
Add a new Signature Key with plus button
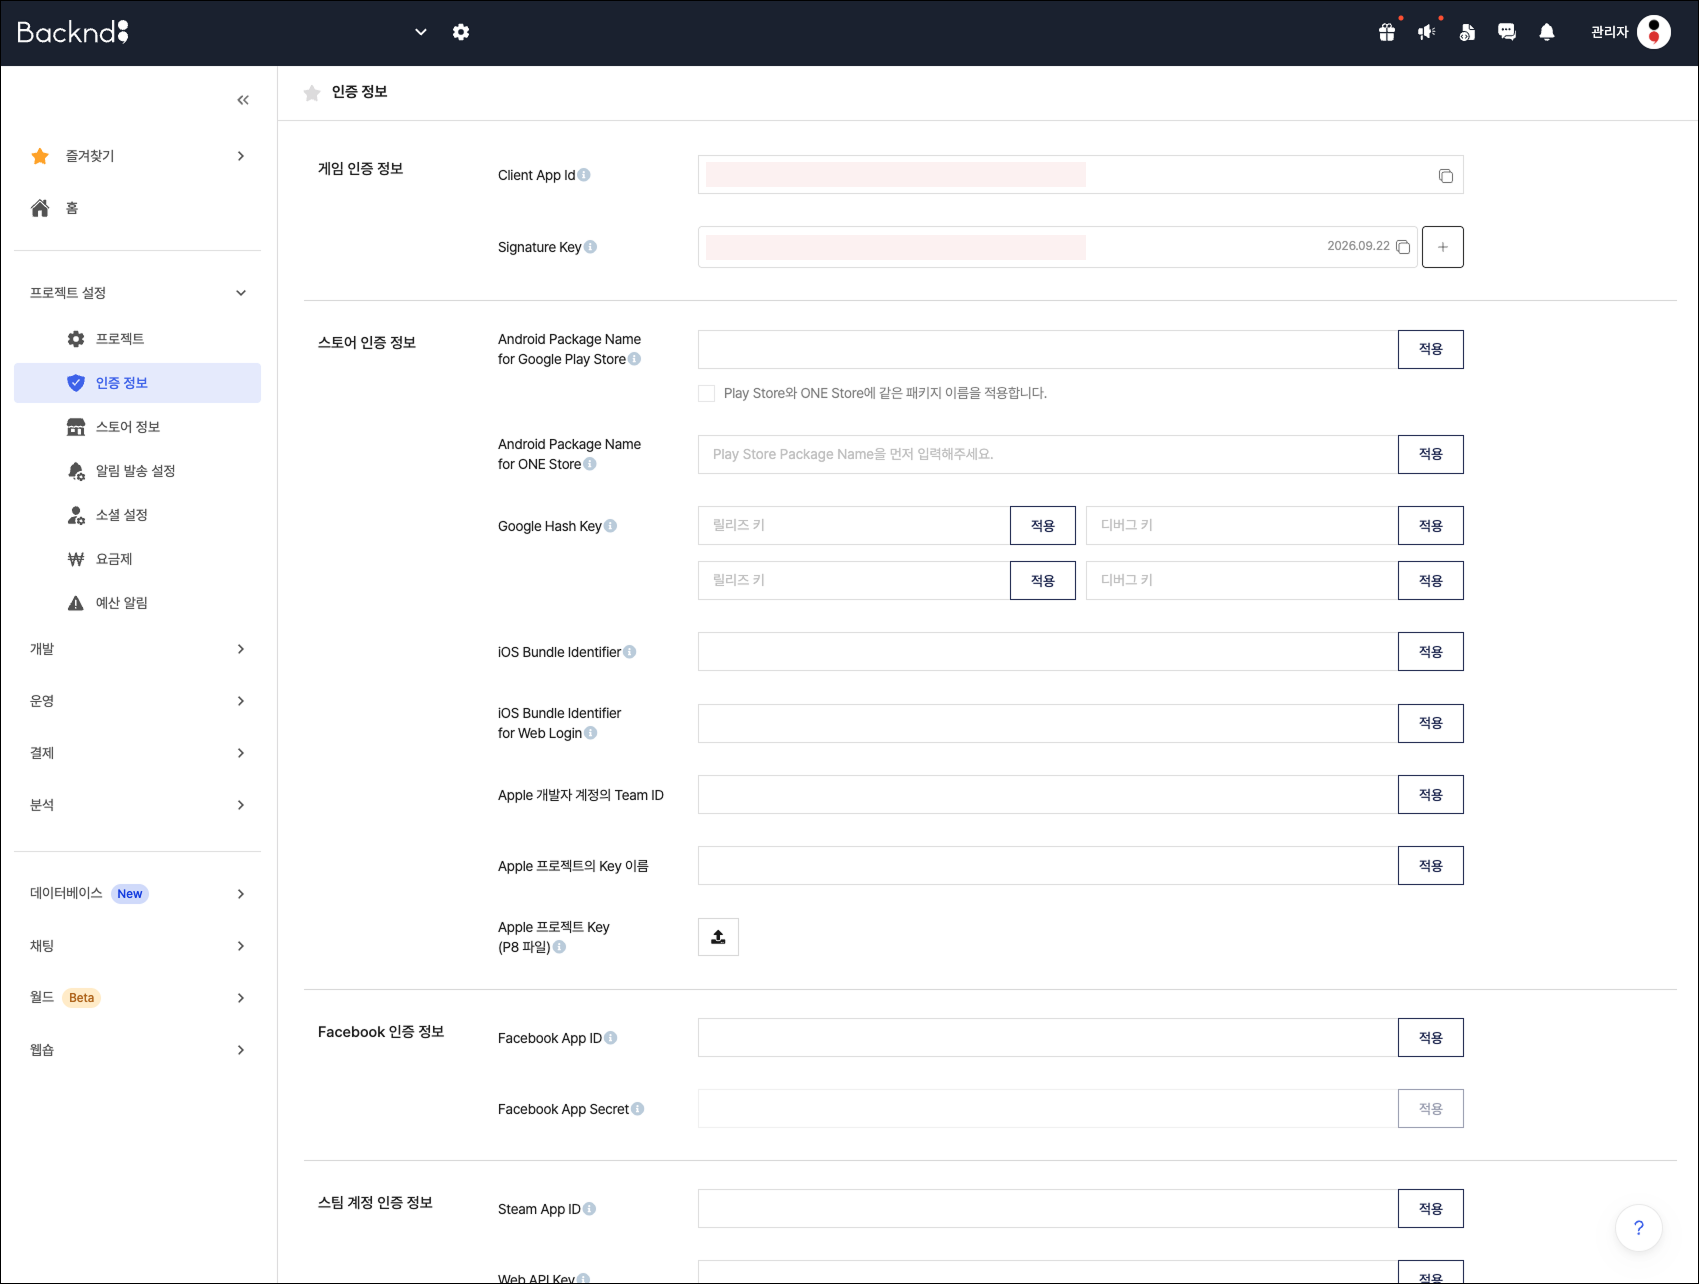(x=1443, y=247)
